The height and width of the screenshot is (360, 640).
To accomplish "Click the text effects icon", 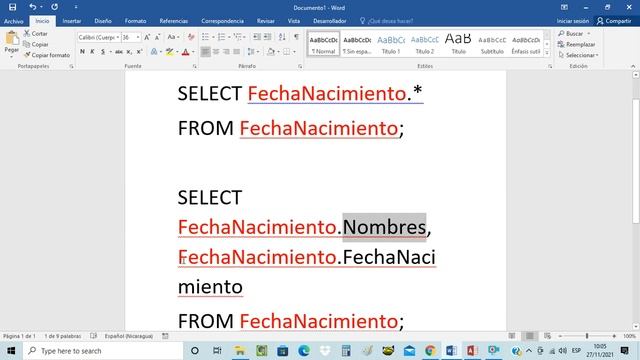I will click(154, 52).
